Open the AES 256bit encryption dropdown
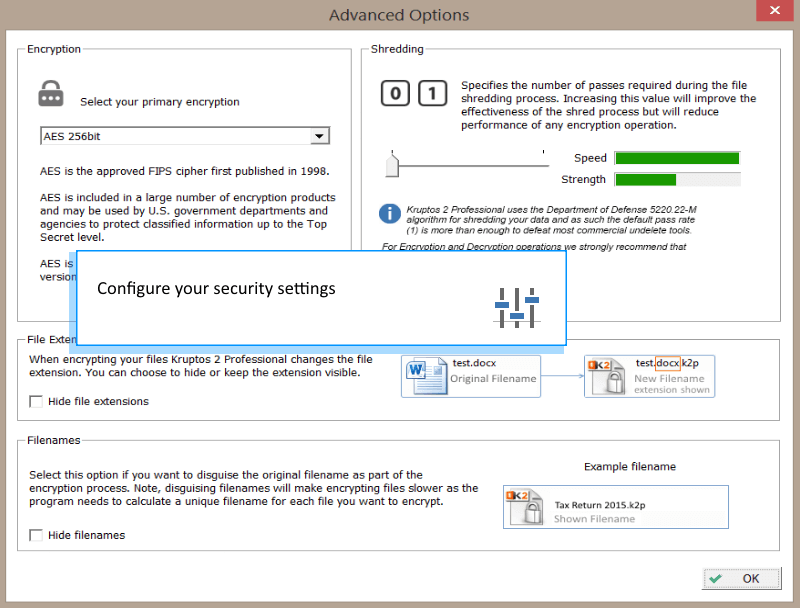800x608 pixels. [185, 136]
